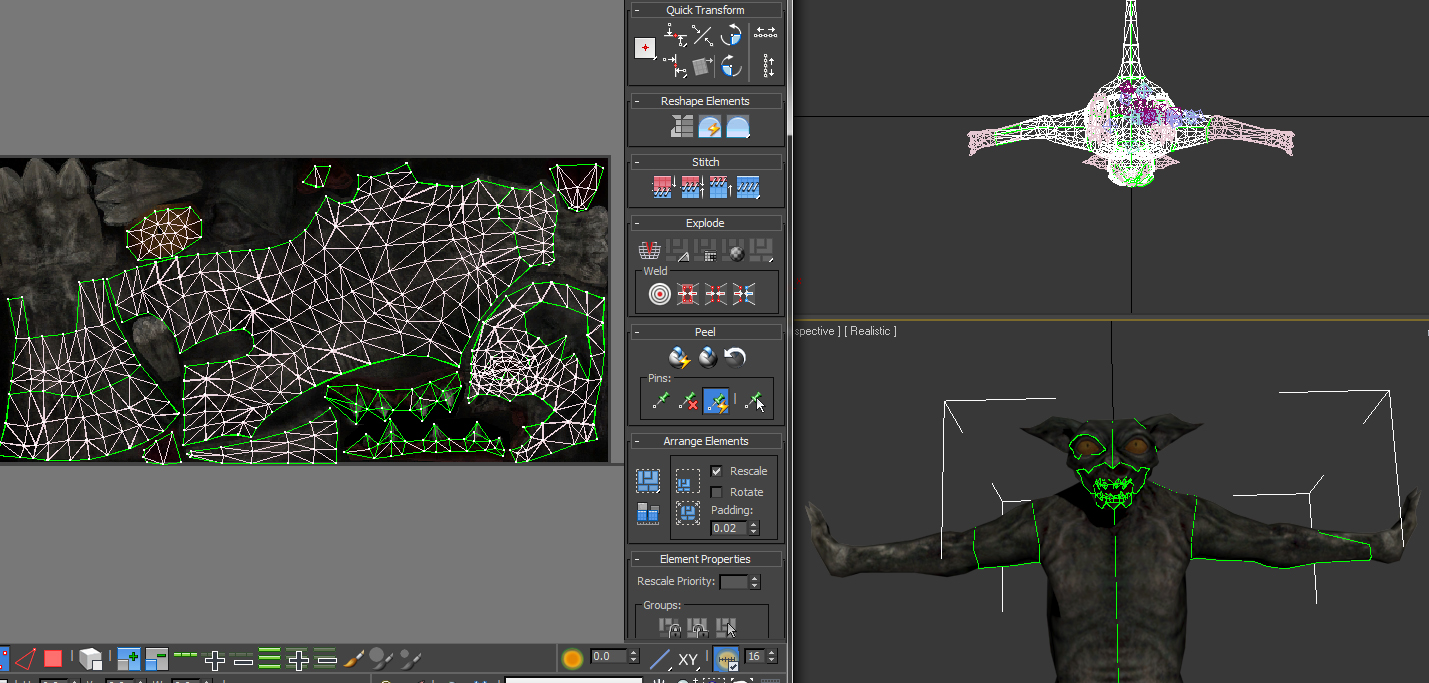
Task: Open the Realistic viewport shading menu
Action: tap(870, 331)
